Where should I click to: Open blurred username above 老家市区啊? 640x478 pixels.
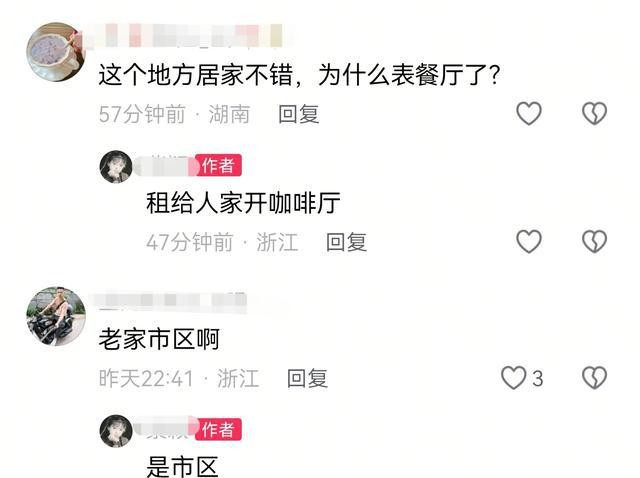[x=171, y=301]
